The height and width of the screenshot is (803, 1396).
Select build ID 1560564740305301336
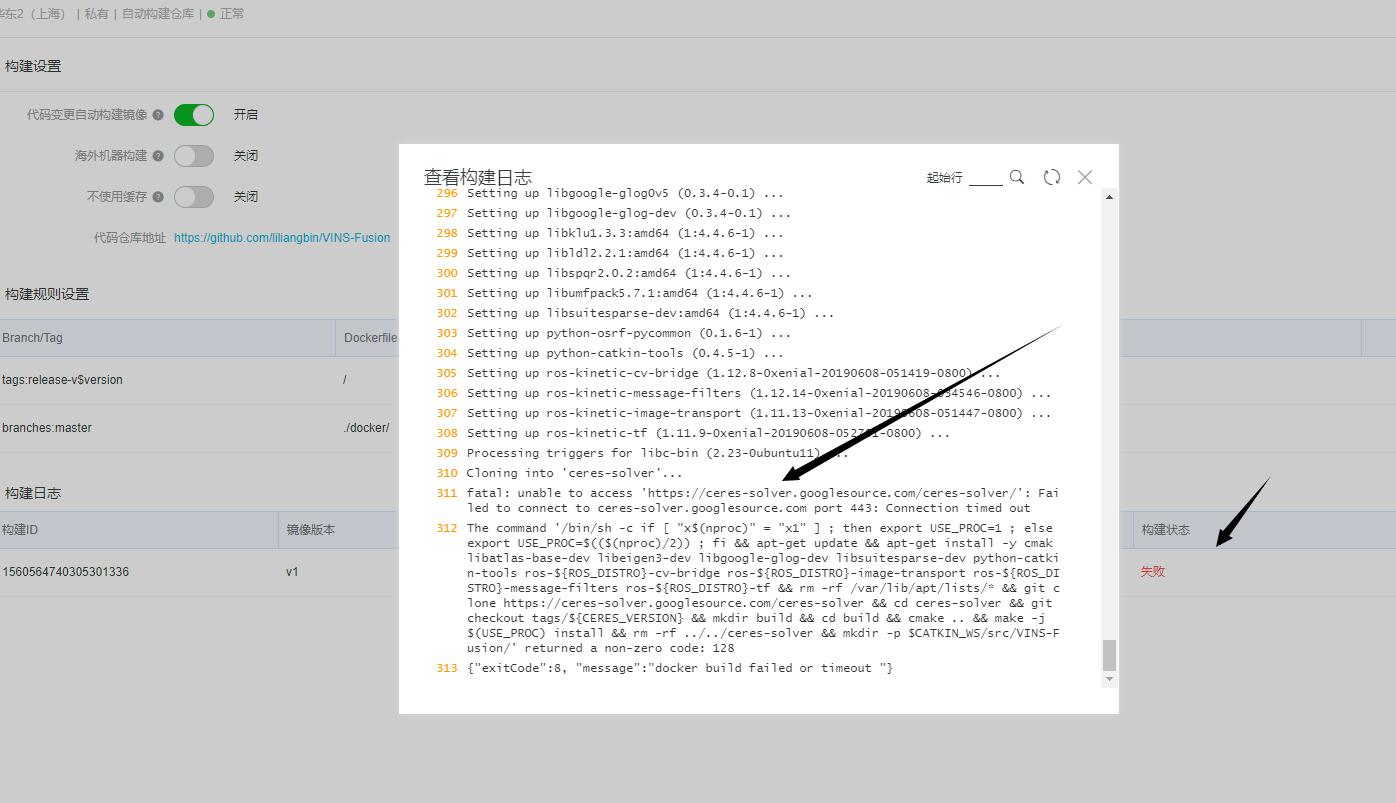pyautogui.click(x=65, y=572)
